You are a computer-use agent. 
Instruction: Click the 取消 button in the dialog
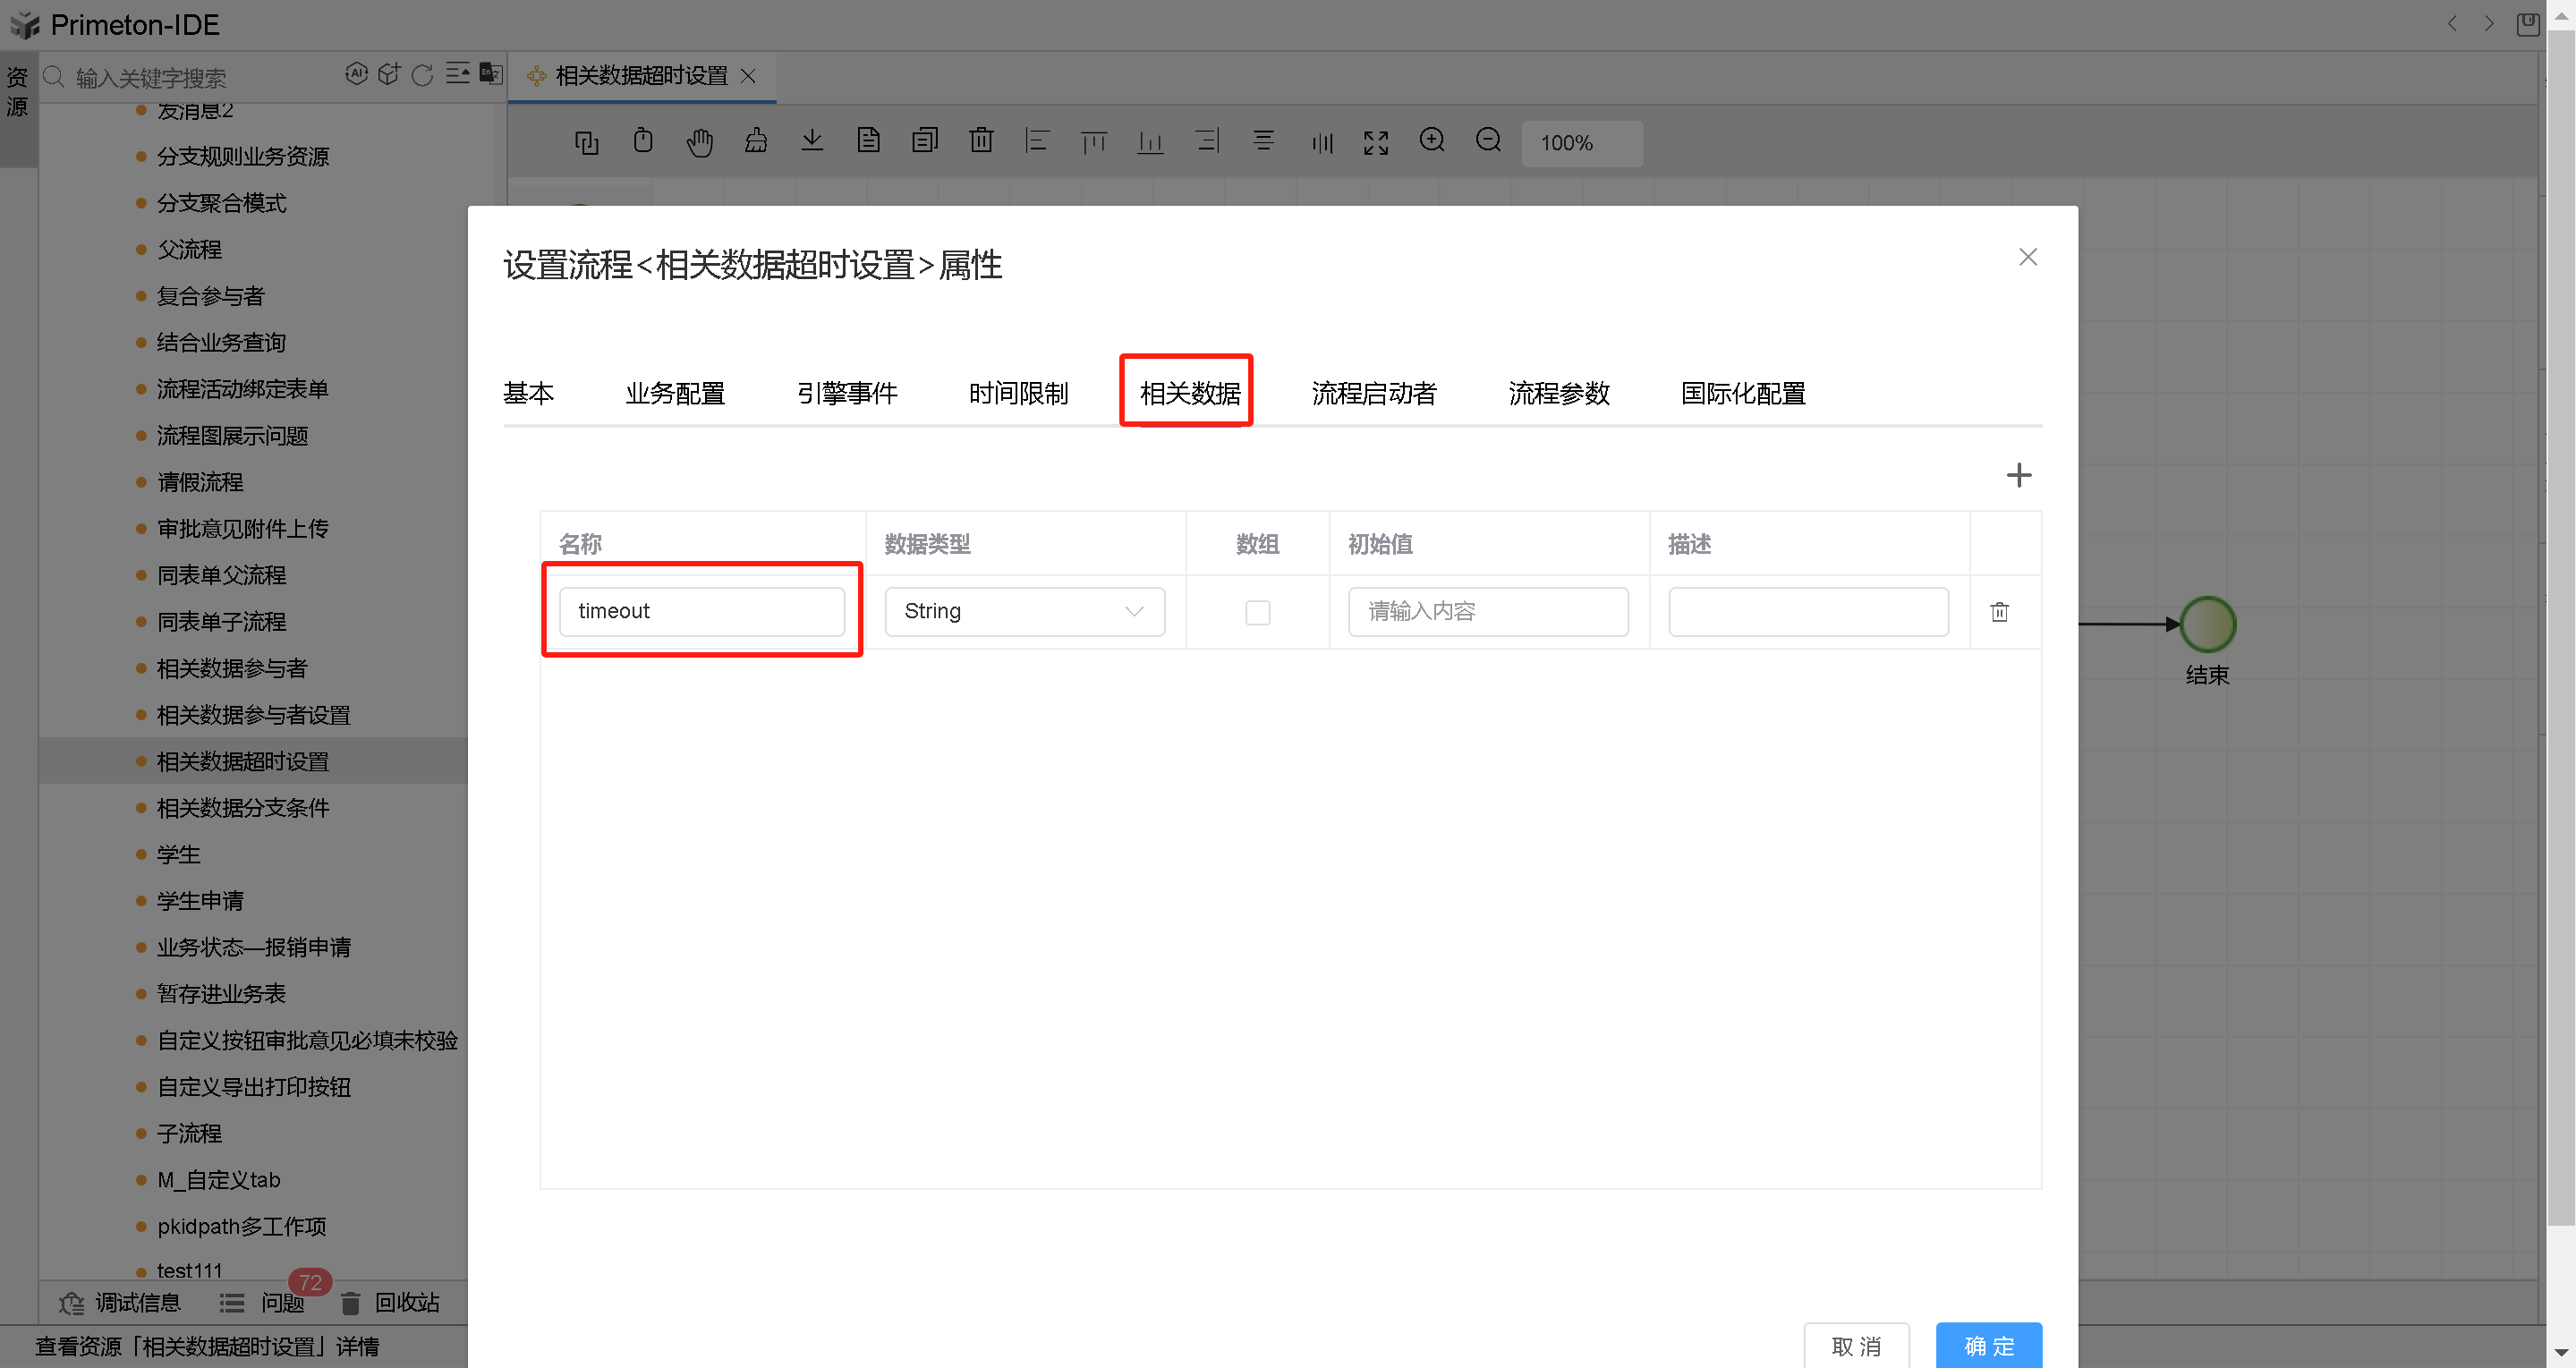coord(1856,1346)
